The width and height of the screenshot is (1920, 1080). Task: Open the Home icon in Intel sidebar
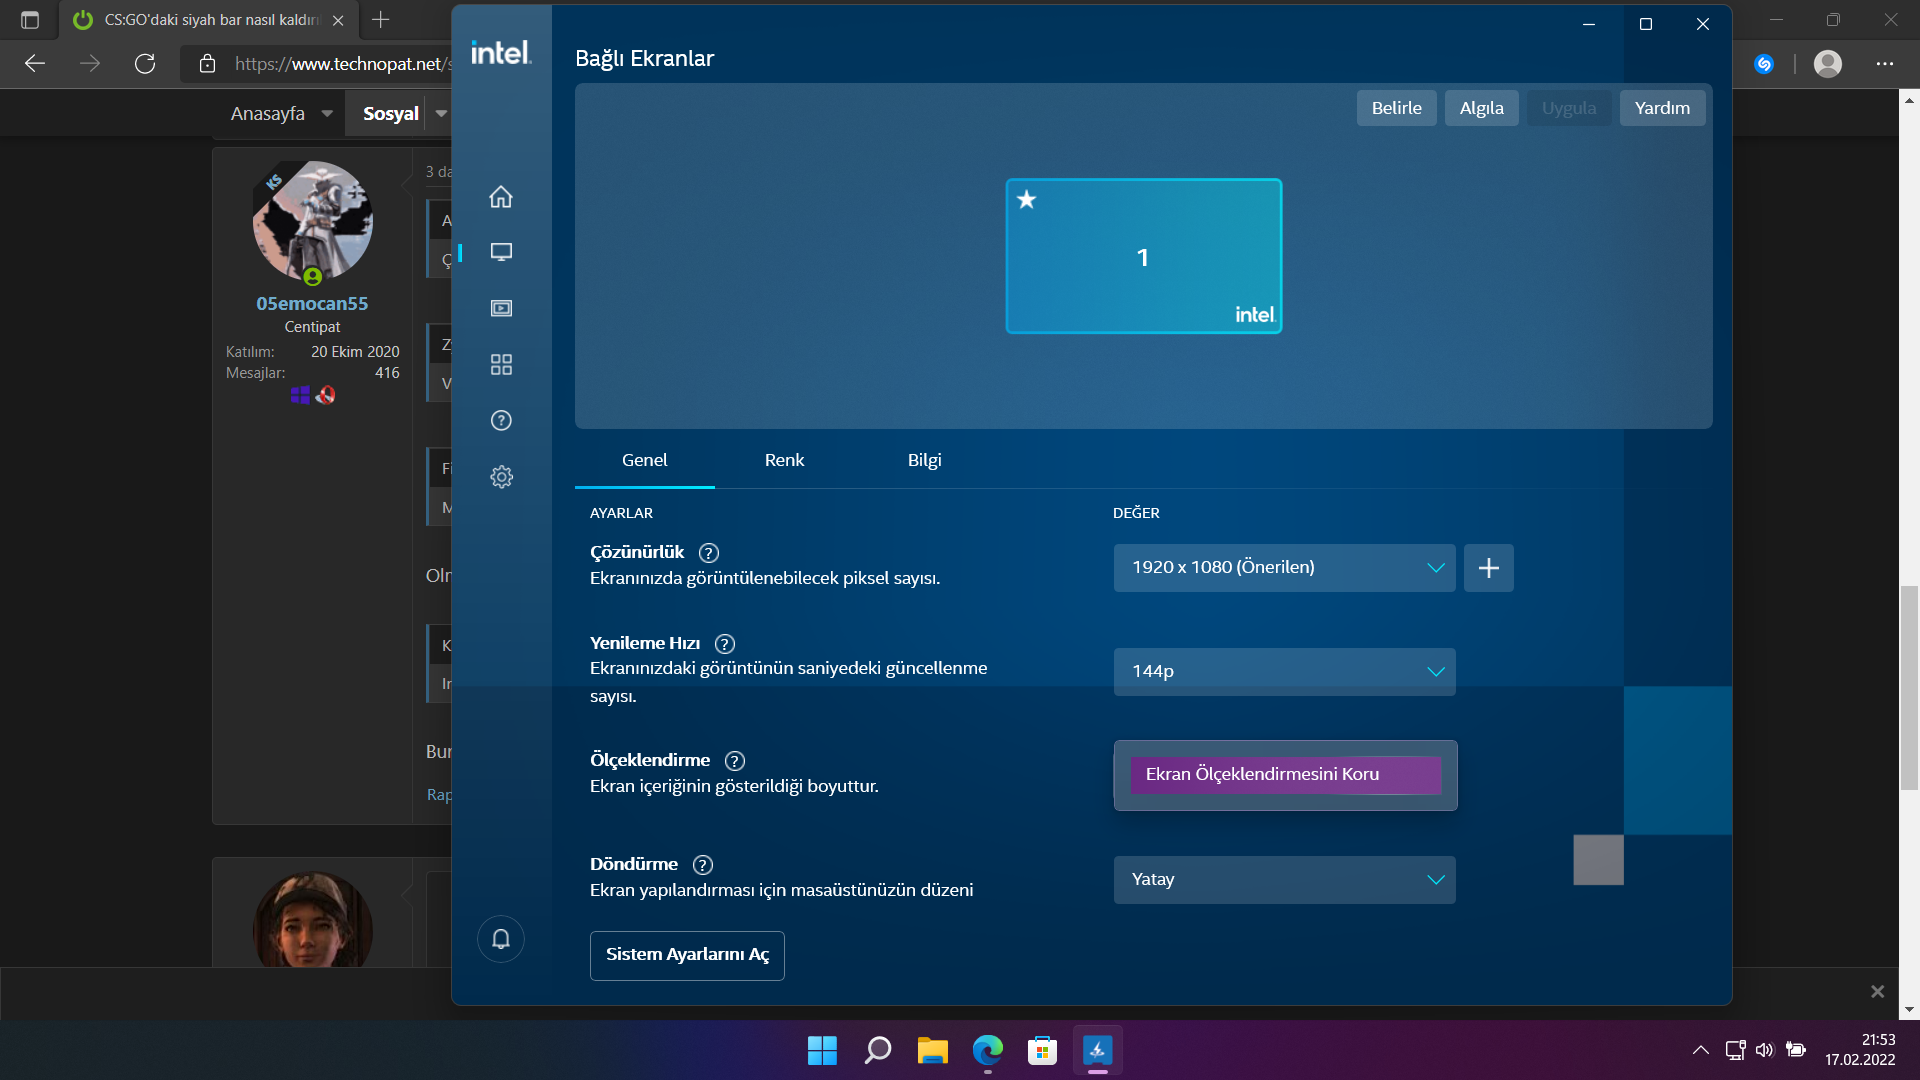501,197
